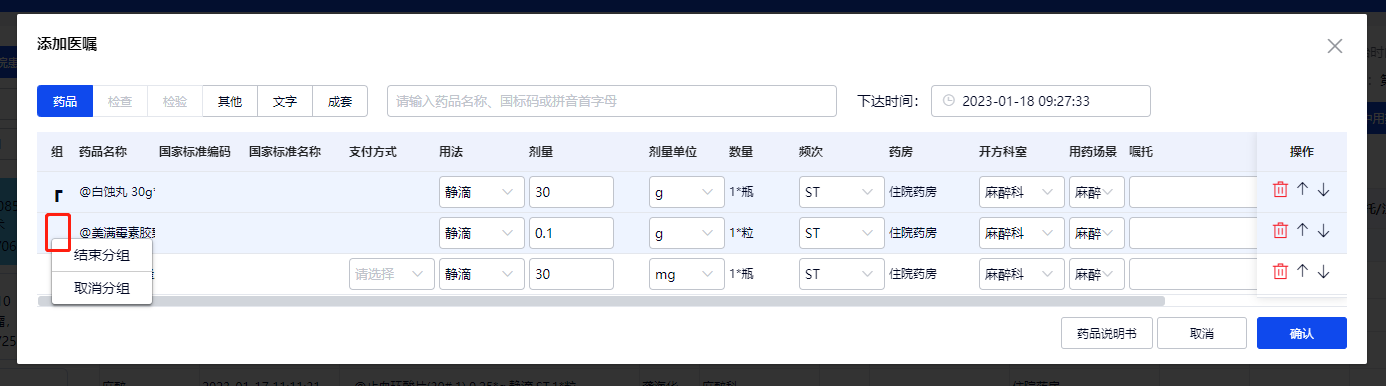Focus the drug name search field

612,101
